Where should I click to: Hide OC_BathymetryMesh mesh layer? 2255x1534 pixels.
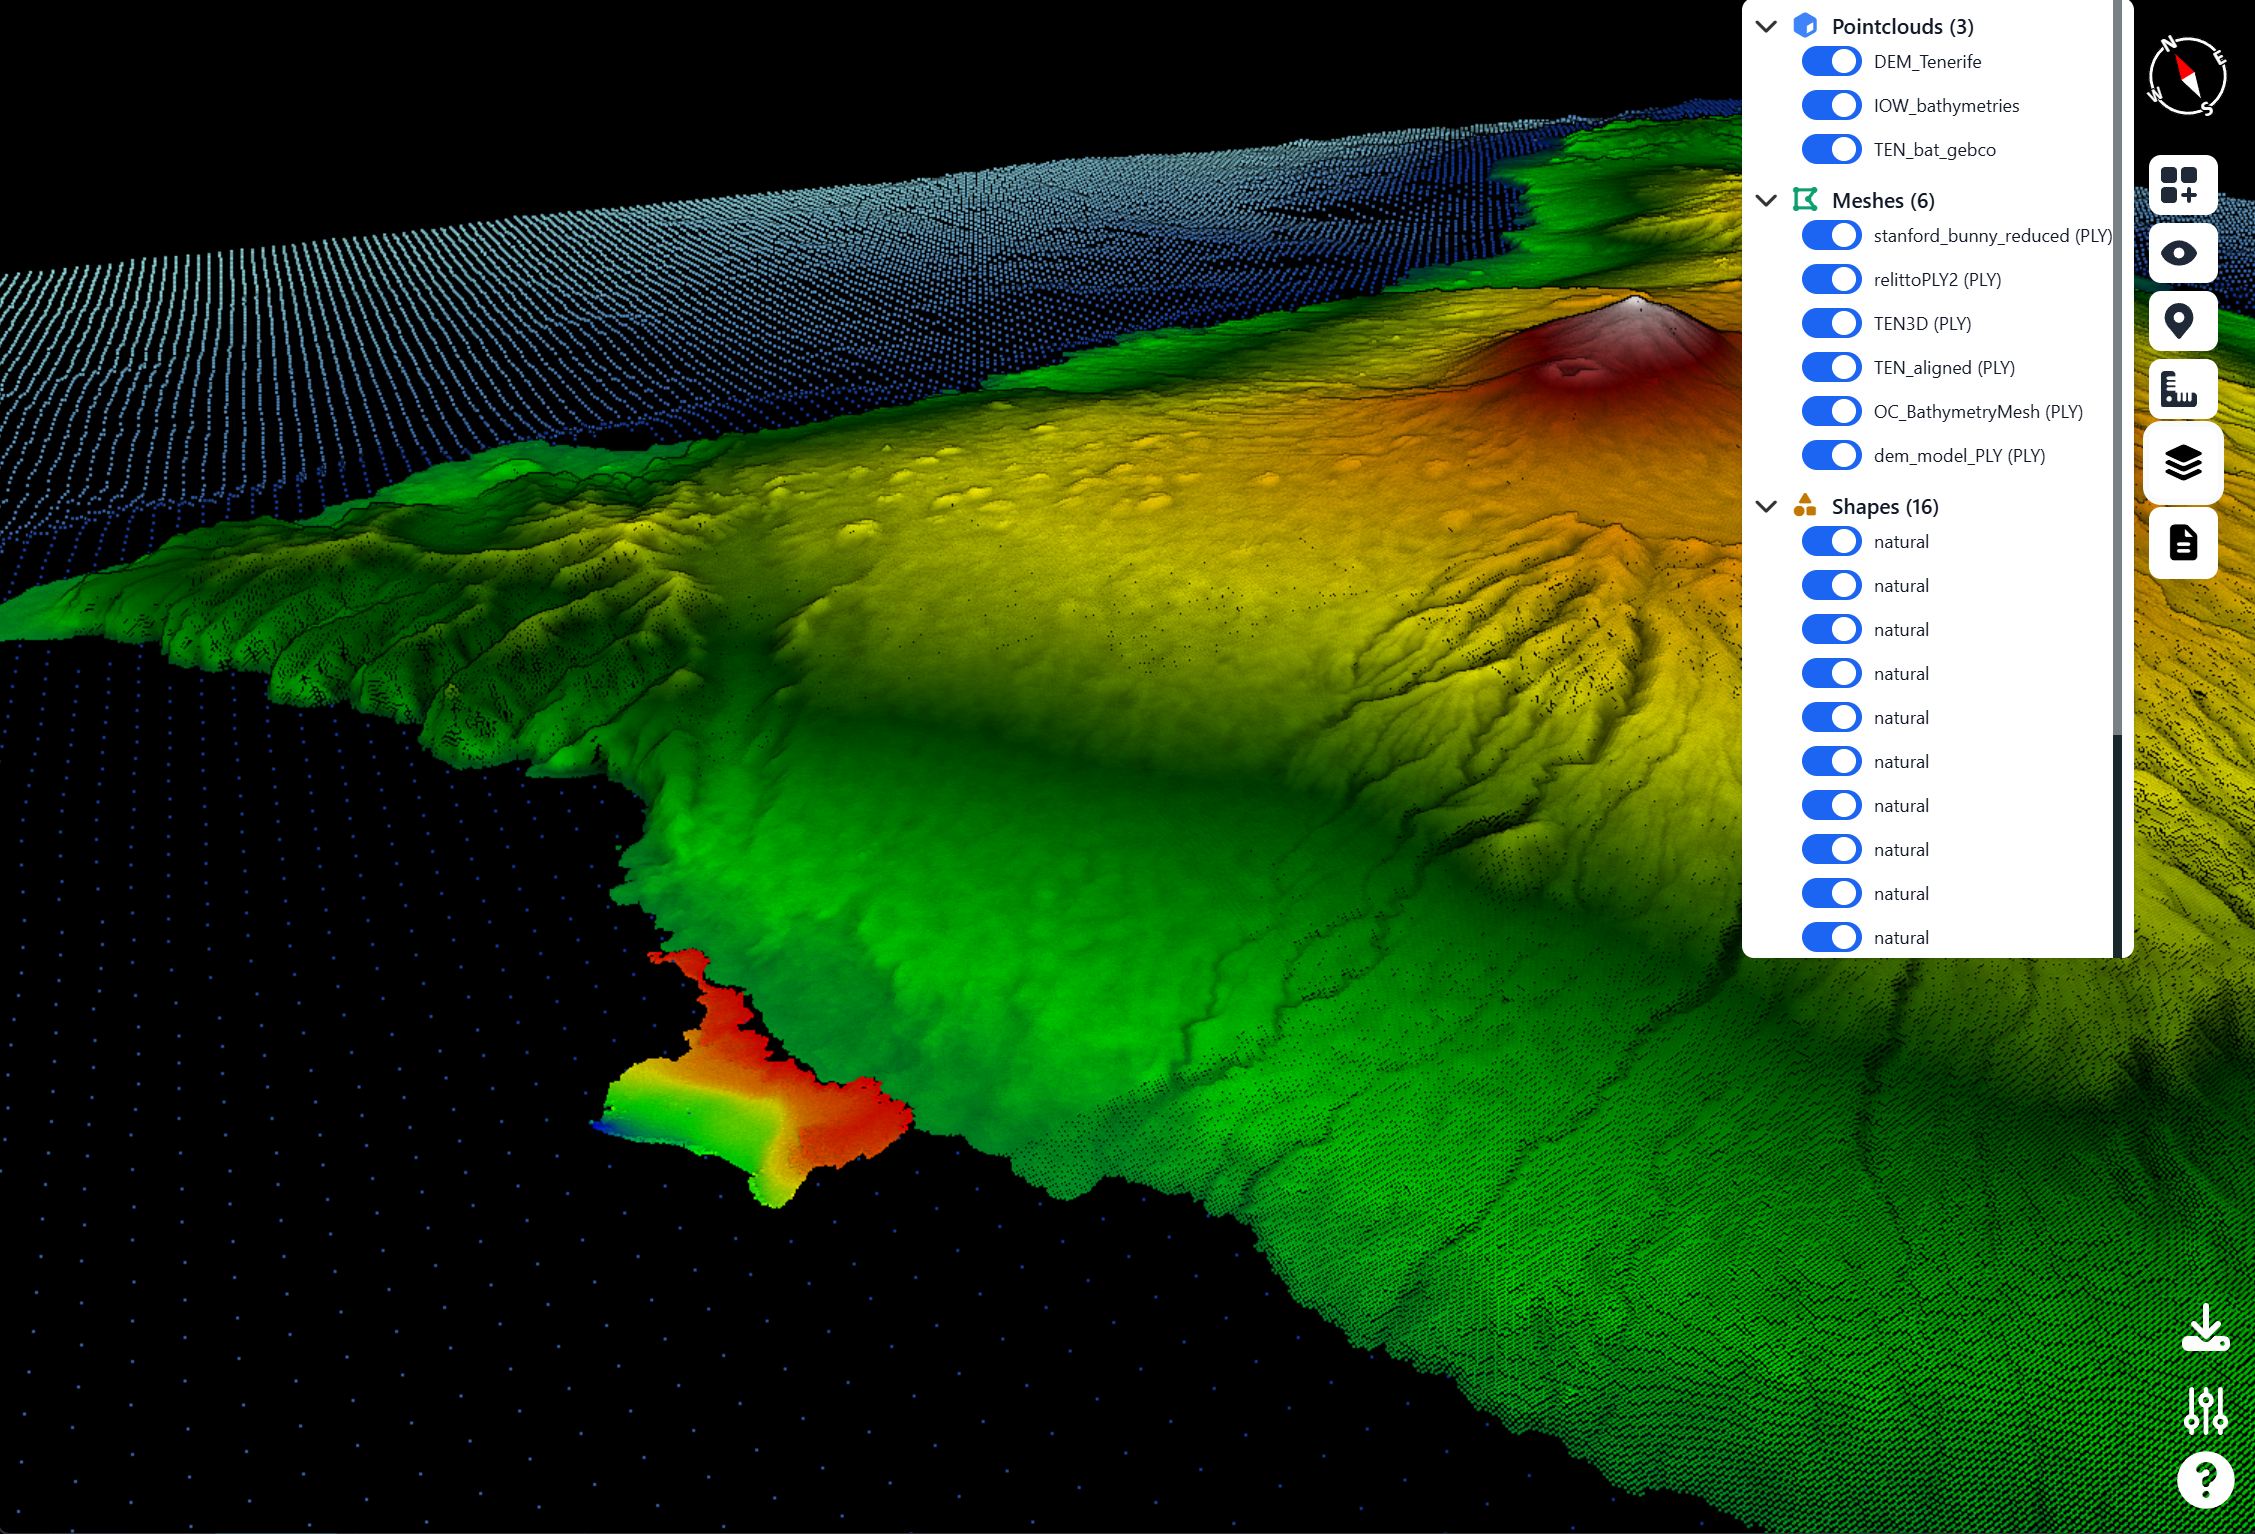pos(1831,412)
